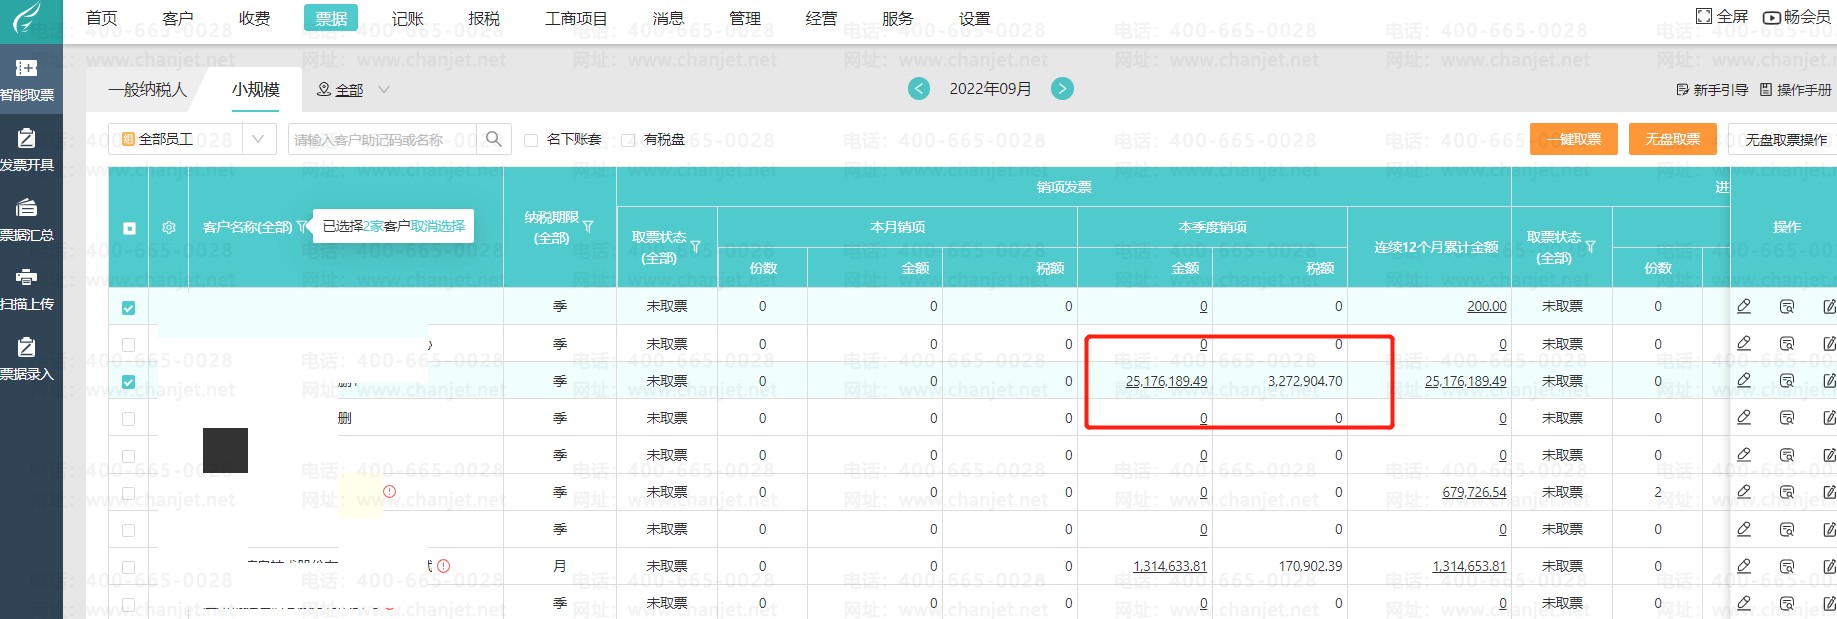Screen dimensions: 1837x619
Task: Click the search magnifier icon
Action: [x=493, y=139]
